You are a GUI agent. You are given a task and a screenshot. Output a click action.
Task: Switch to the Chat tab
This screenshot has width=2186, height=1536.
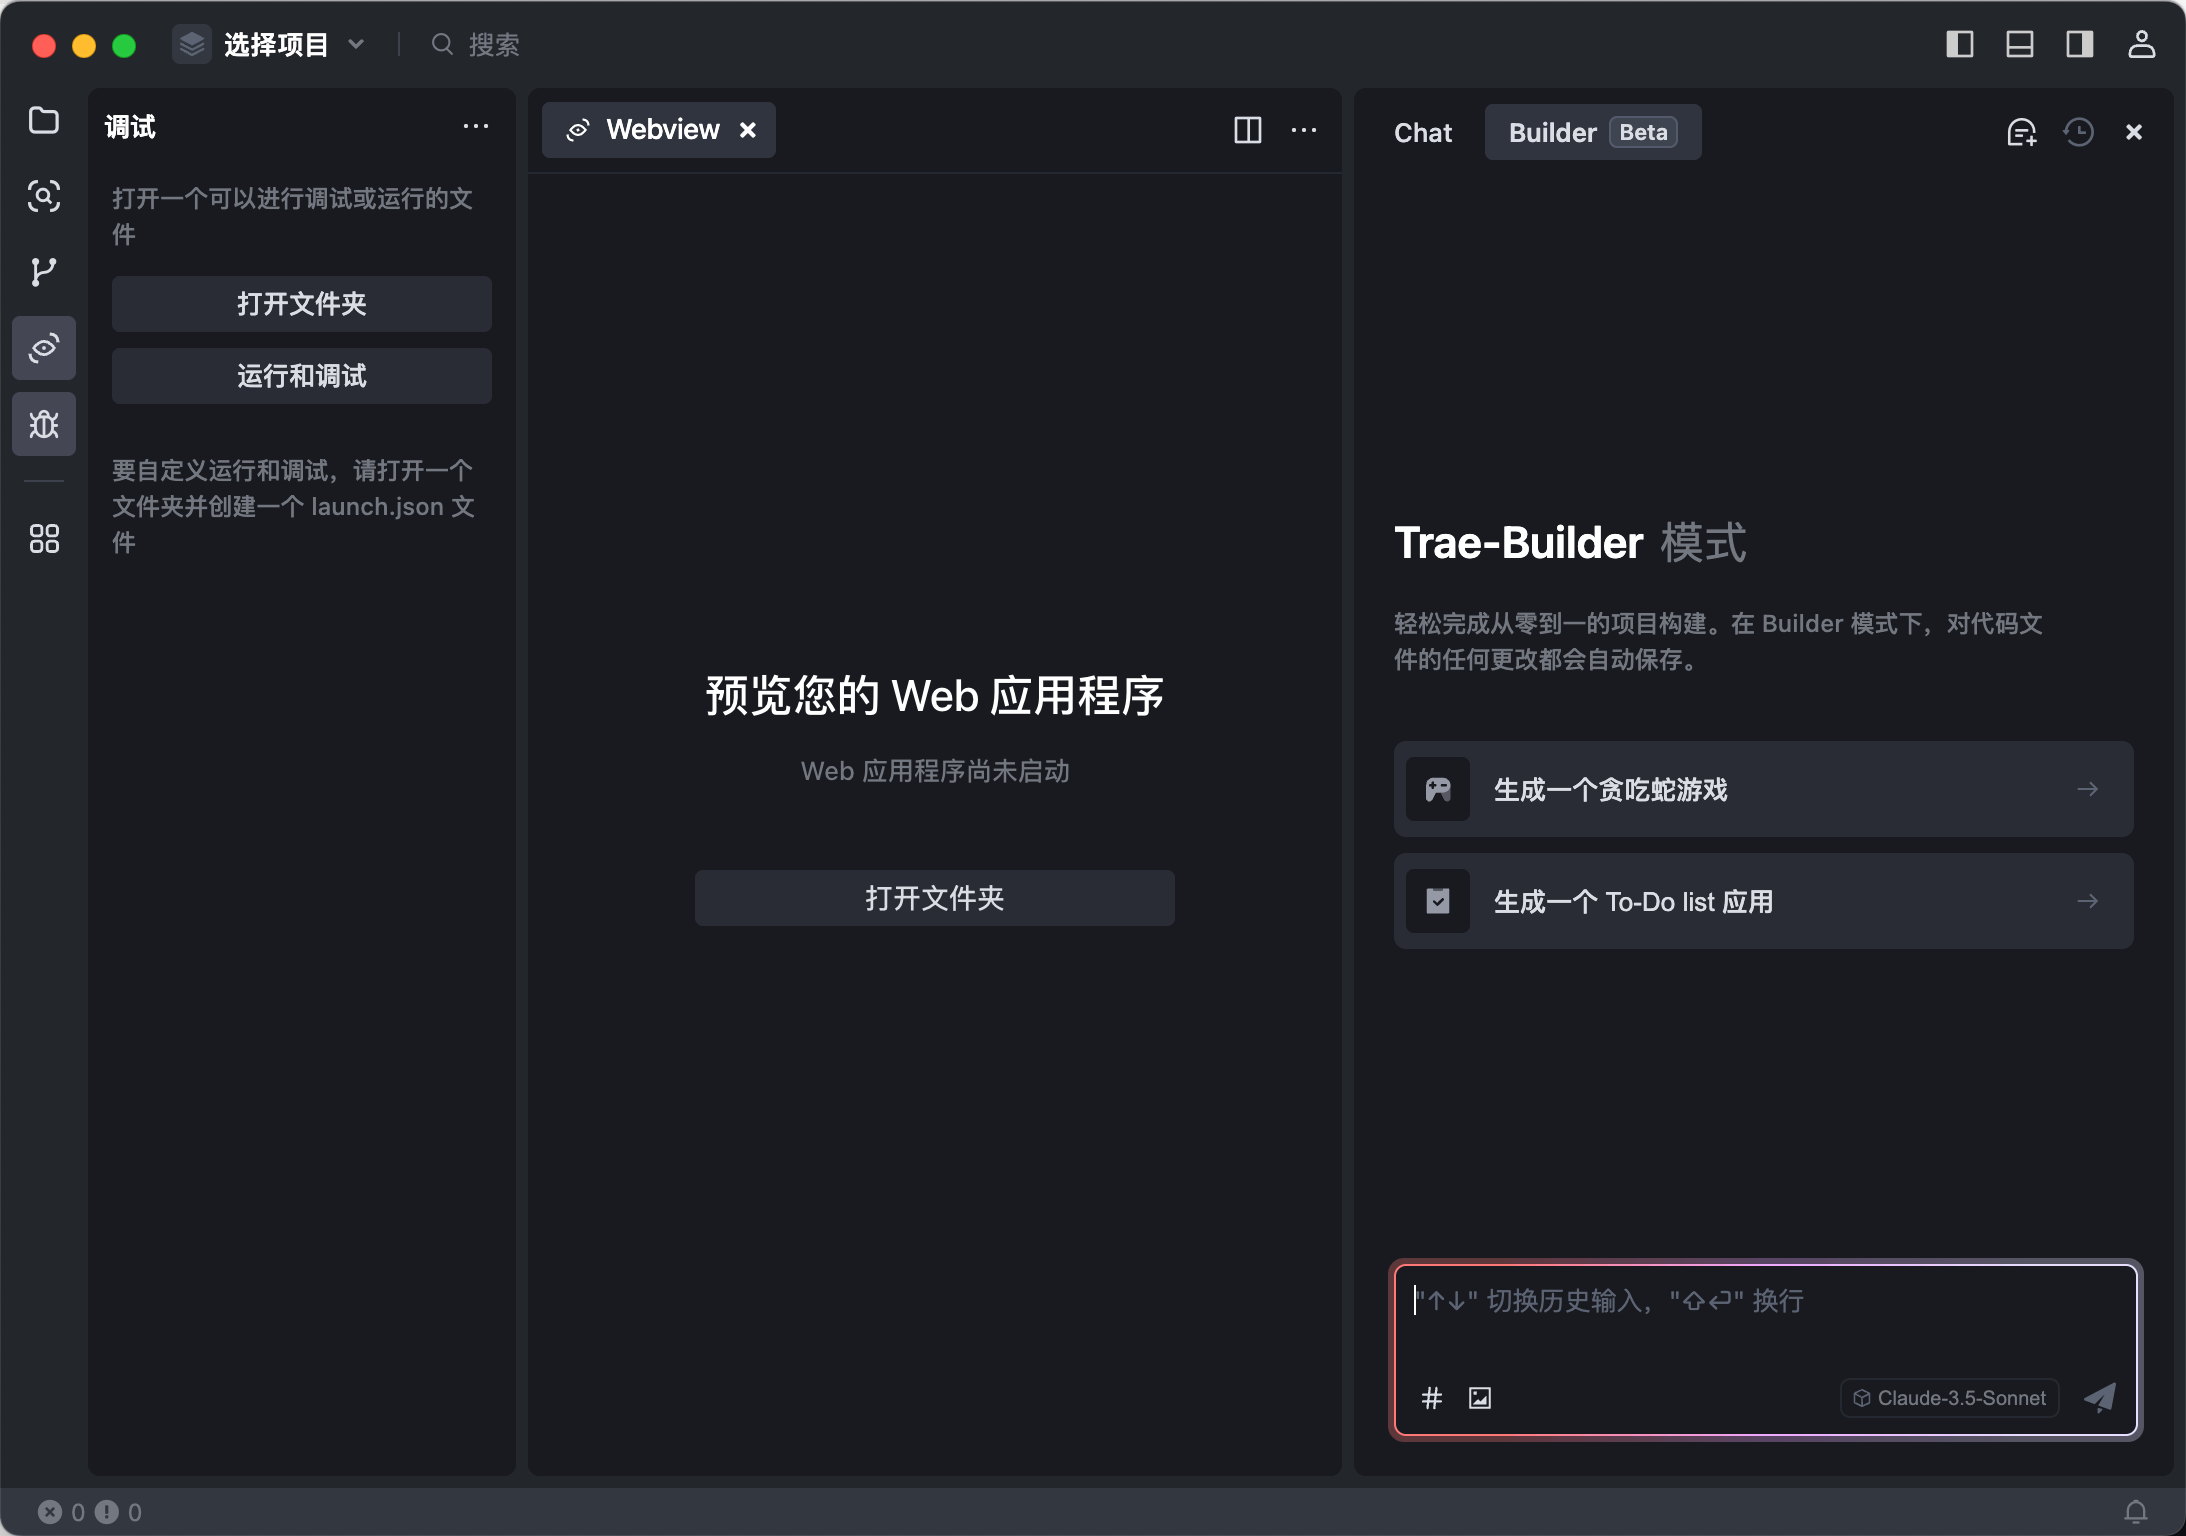tap(1422, 132)
